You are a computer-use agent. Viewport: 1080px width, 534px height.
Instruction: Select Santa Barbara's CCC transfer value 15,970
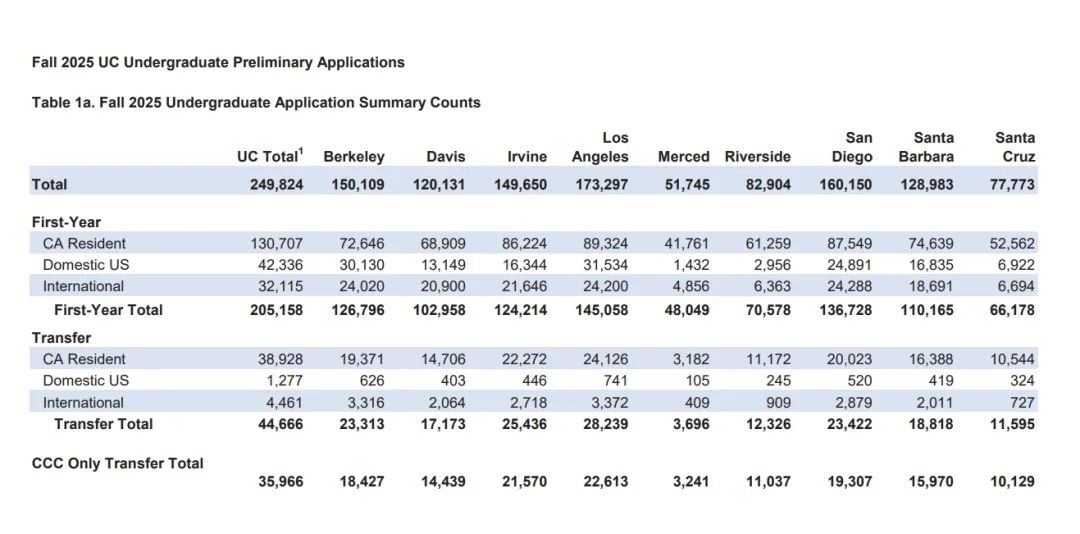coord(930,482)
